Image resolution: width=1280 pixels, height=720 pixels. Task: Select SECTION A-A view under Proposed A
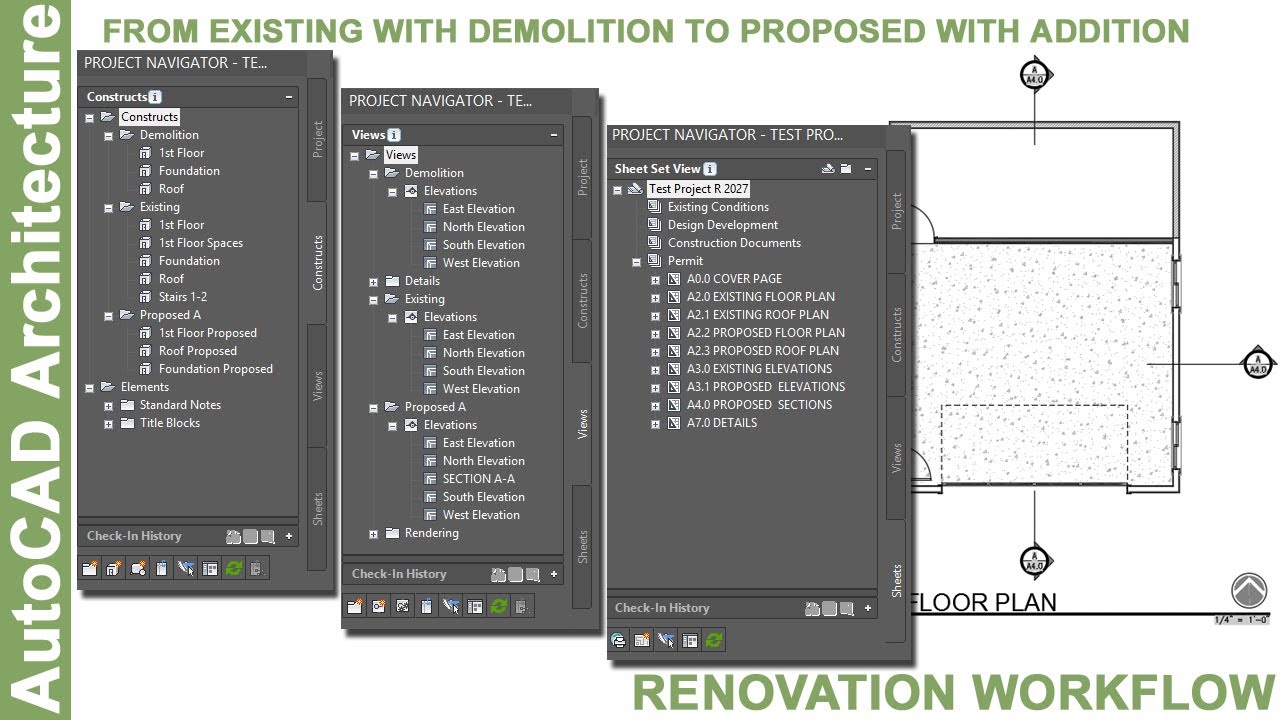(x=479, y=479)
